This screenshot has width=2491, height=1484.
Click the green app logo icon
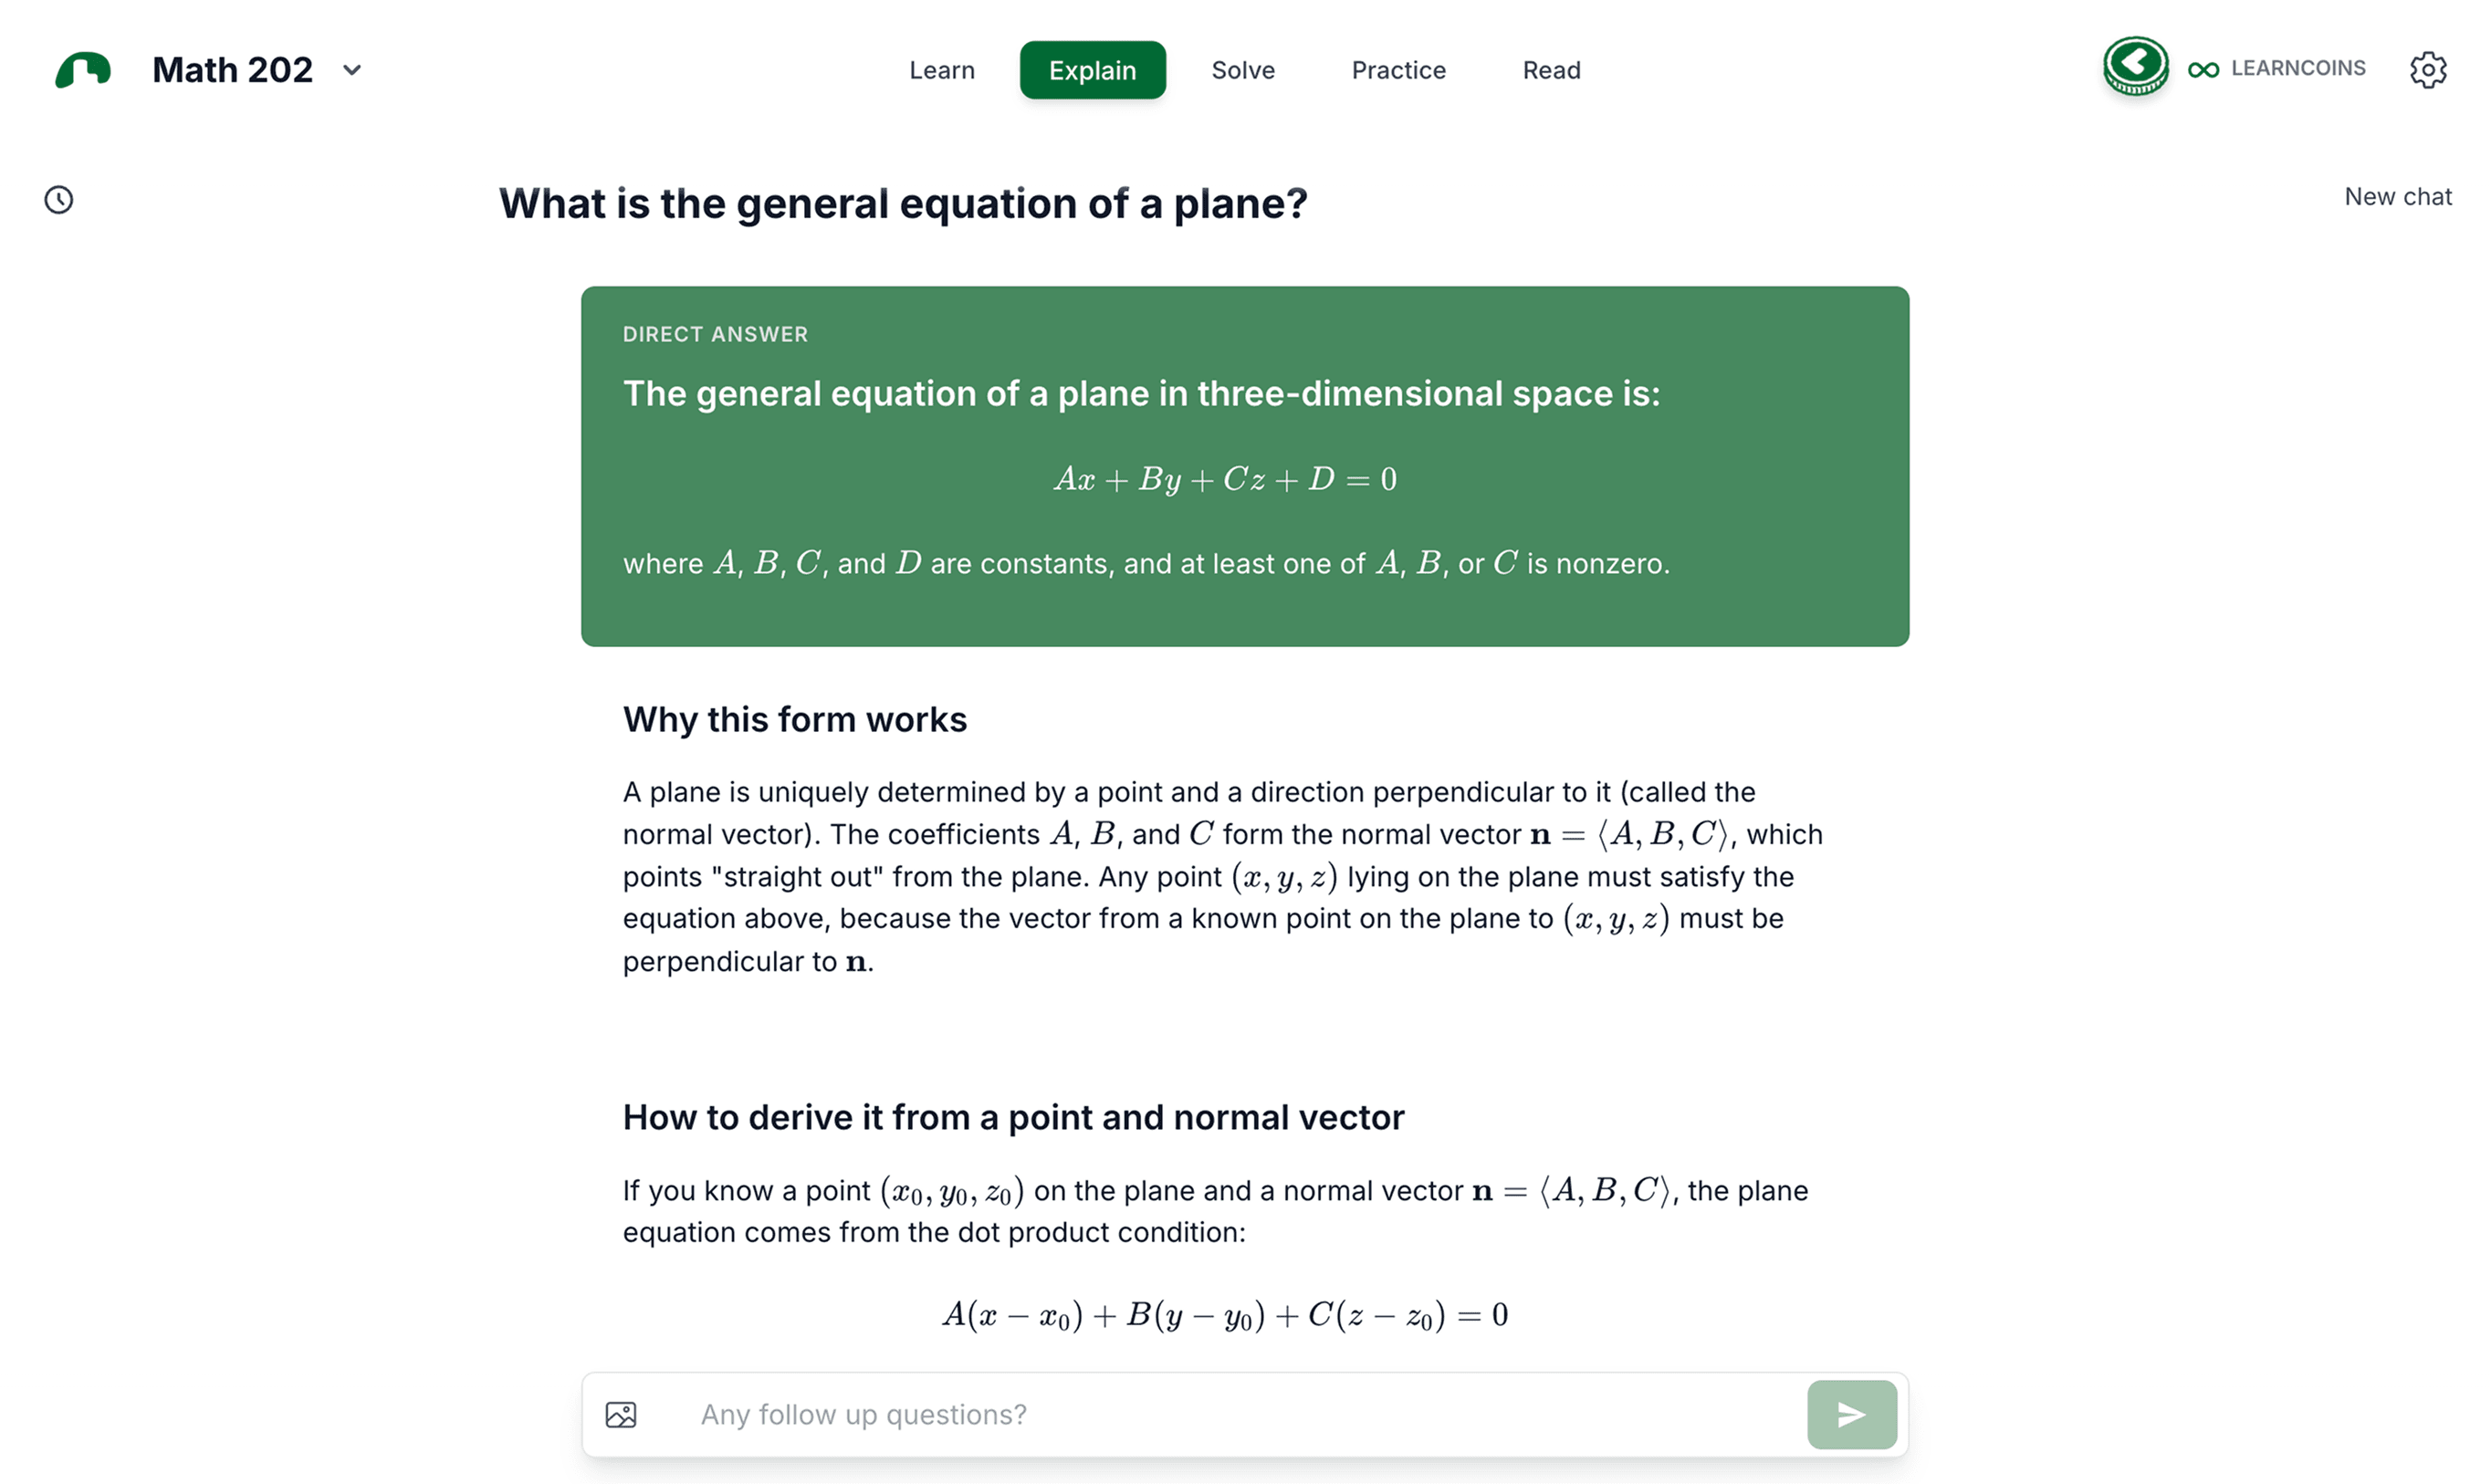coord(83,70)
